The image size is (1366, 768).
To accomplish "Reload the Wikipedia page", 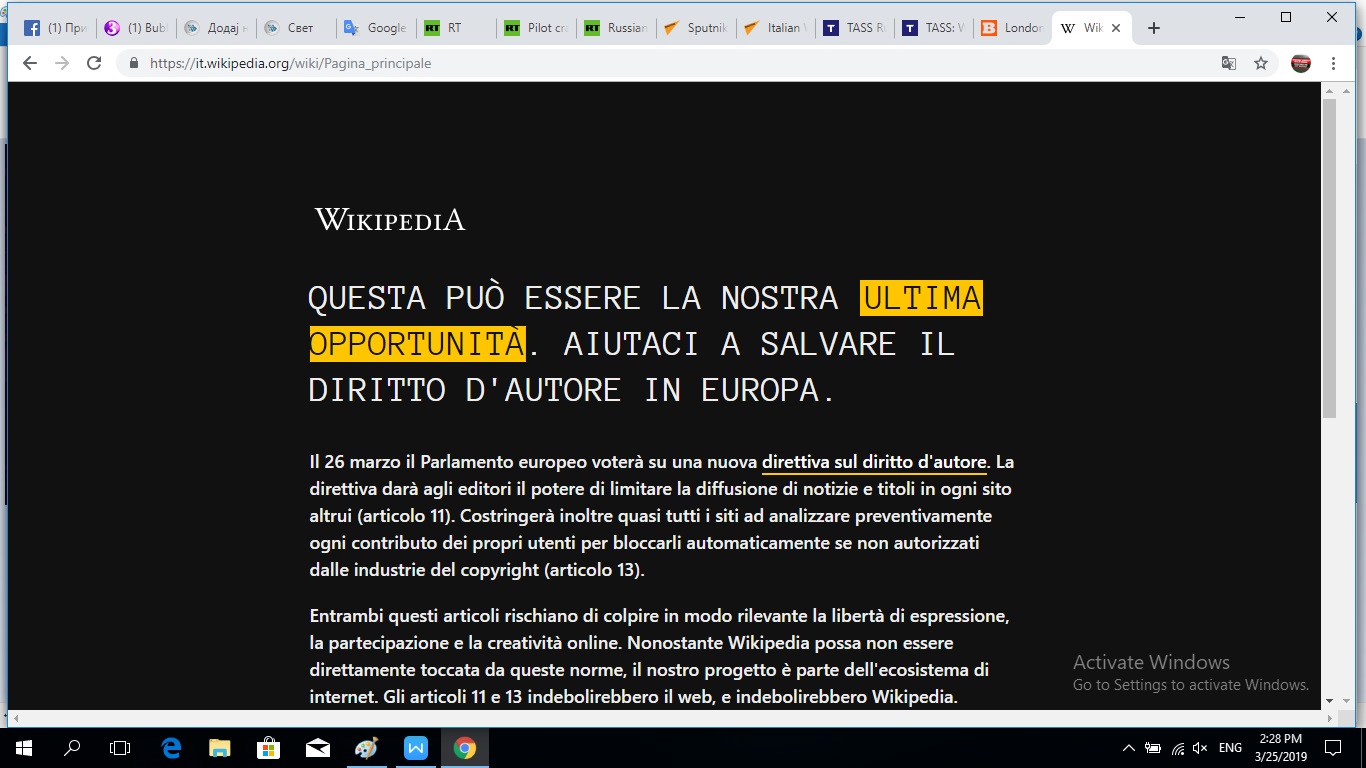I will click(x=94, y=63).
